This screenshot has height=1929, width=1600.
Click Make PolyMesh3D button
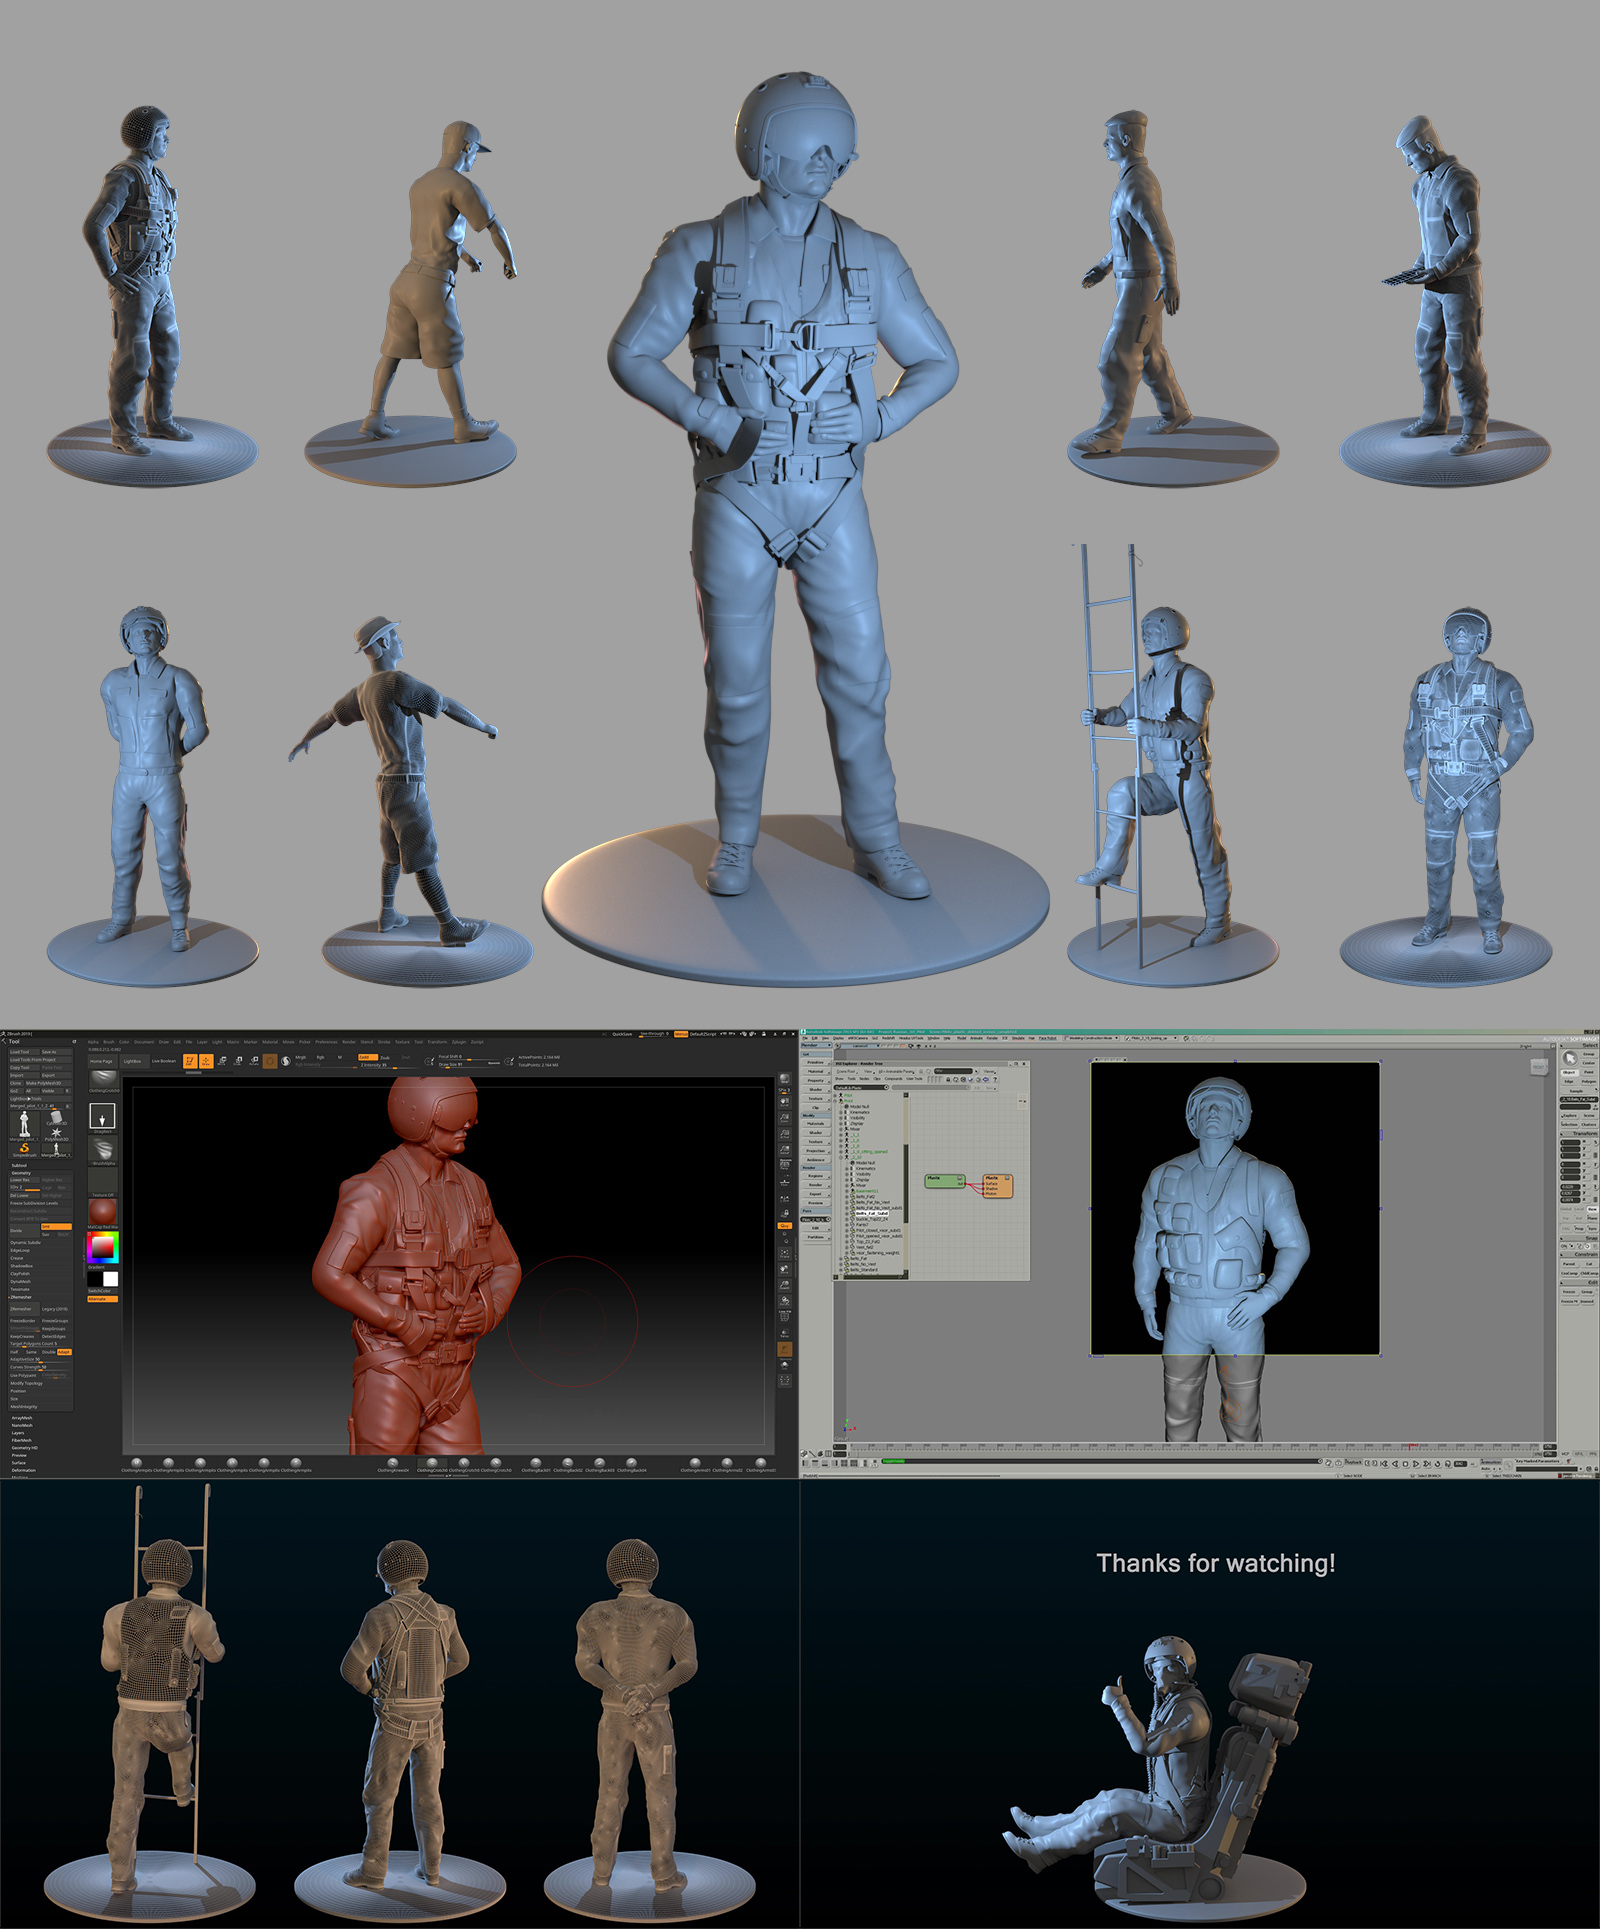(x=46, y=1084)
